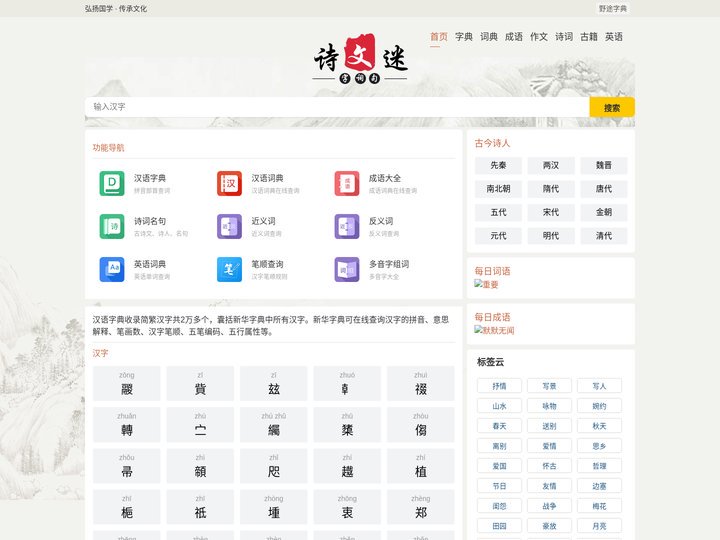Open the 边塞 tag

[x=599, y=486]
